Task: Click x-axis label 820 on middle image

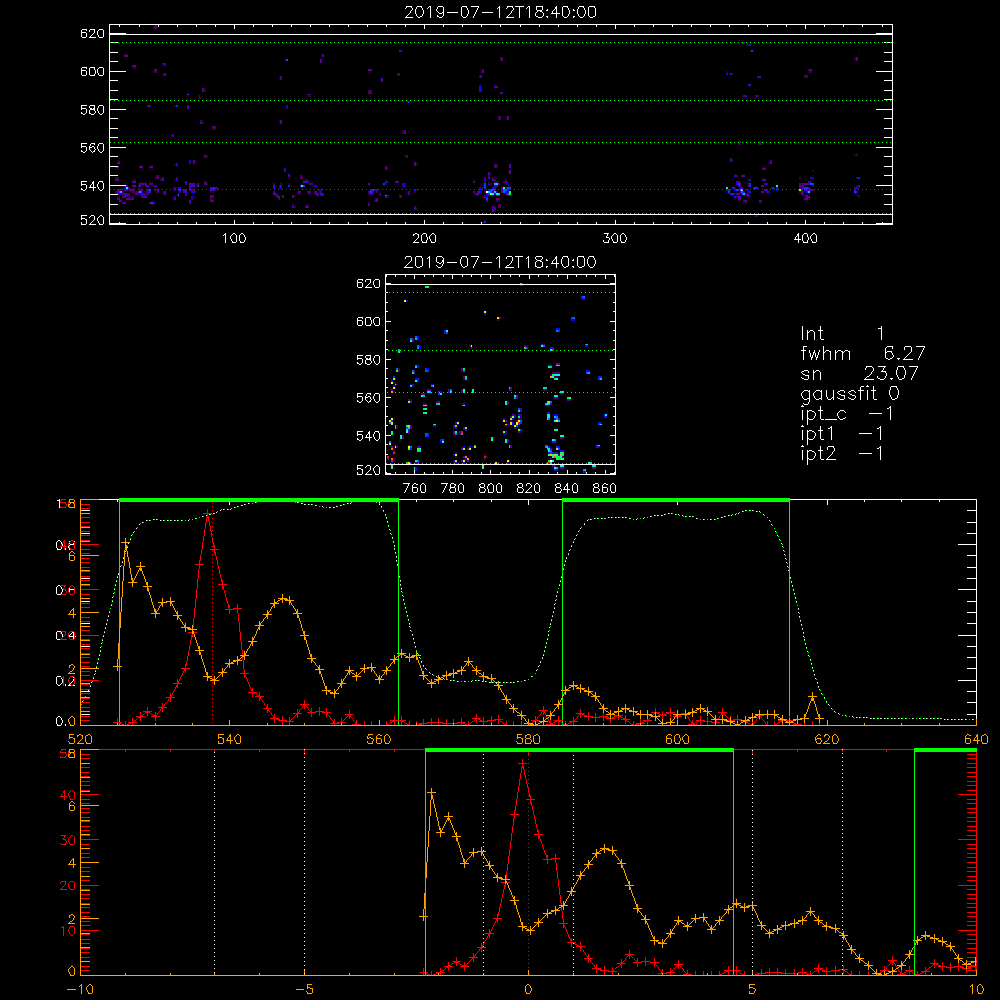Action: 529,489
